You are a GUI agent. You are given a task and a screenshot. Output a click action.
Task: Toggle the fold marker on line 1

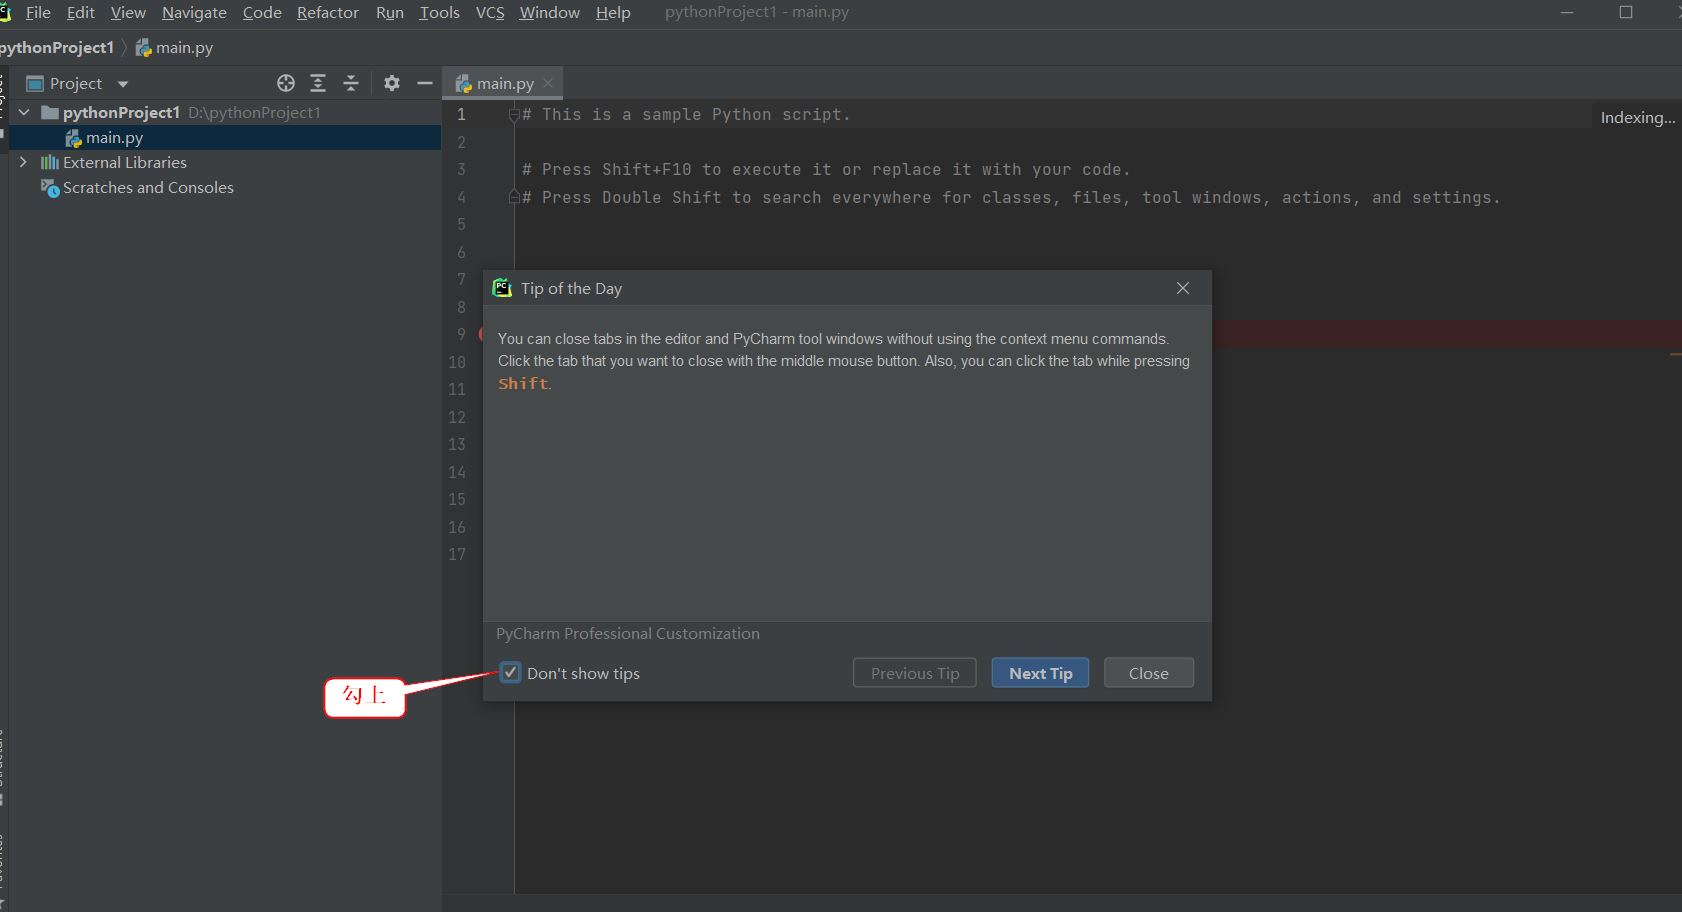[x=514, y=115]
